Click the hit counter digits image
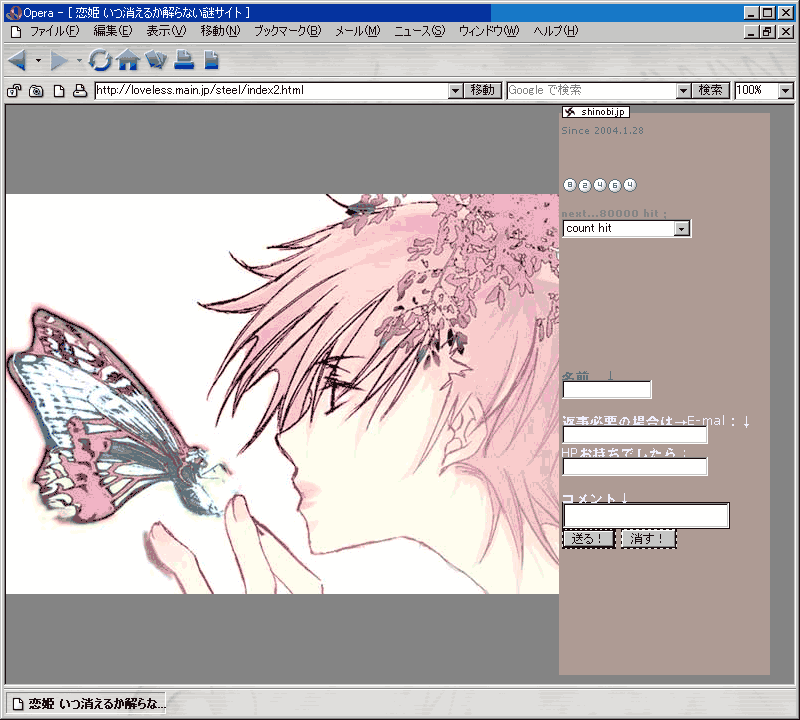Image resolution: width=800 pixels, height=720 pixels. click(x=600, y=185)
